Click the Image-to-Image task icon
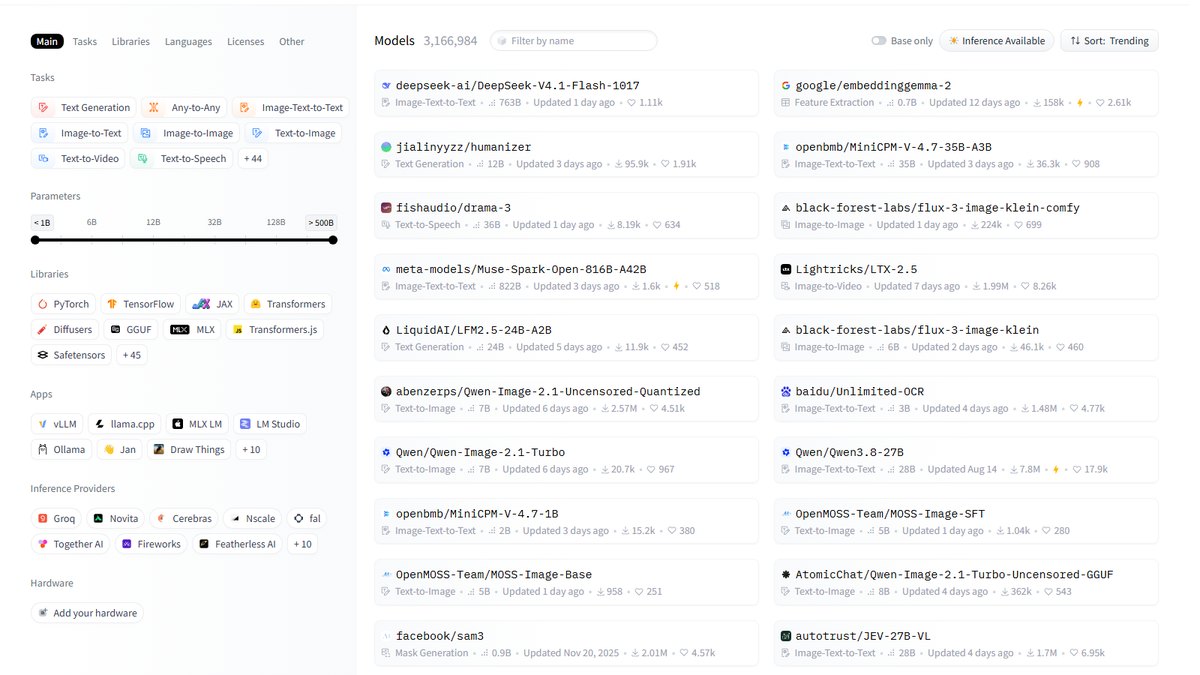Image resolution: width=1200 pixels, height=675 pixels. coord(146,133)
